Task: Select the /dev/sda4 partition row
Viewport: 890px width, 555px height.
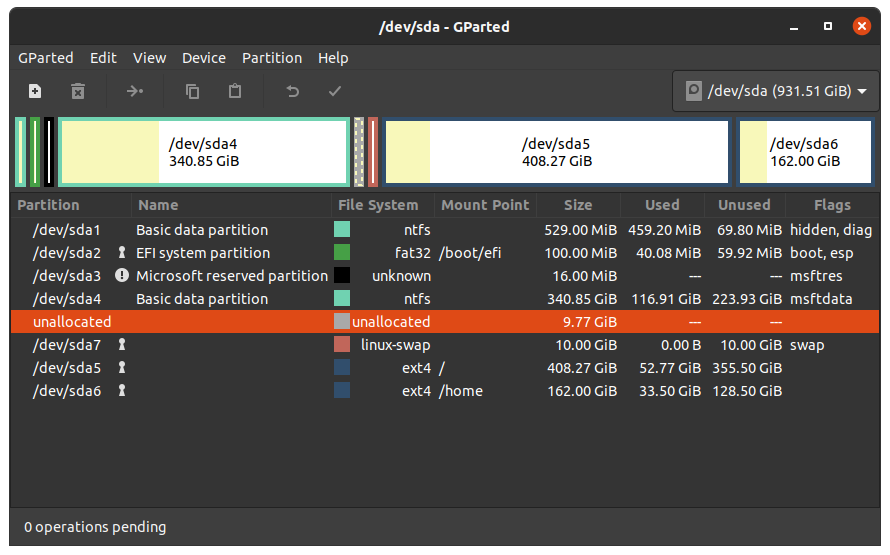Action: [445, 298]
